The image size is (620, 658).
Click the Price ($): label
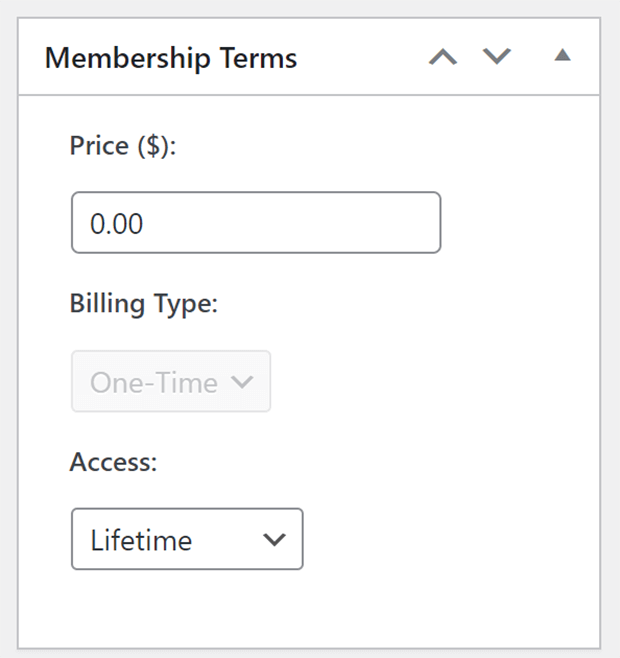click(x=123, y=146)
